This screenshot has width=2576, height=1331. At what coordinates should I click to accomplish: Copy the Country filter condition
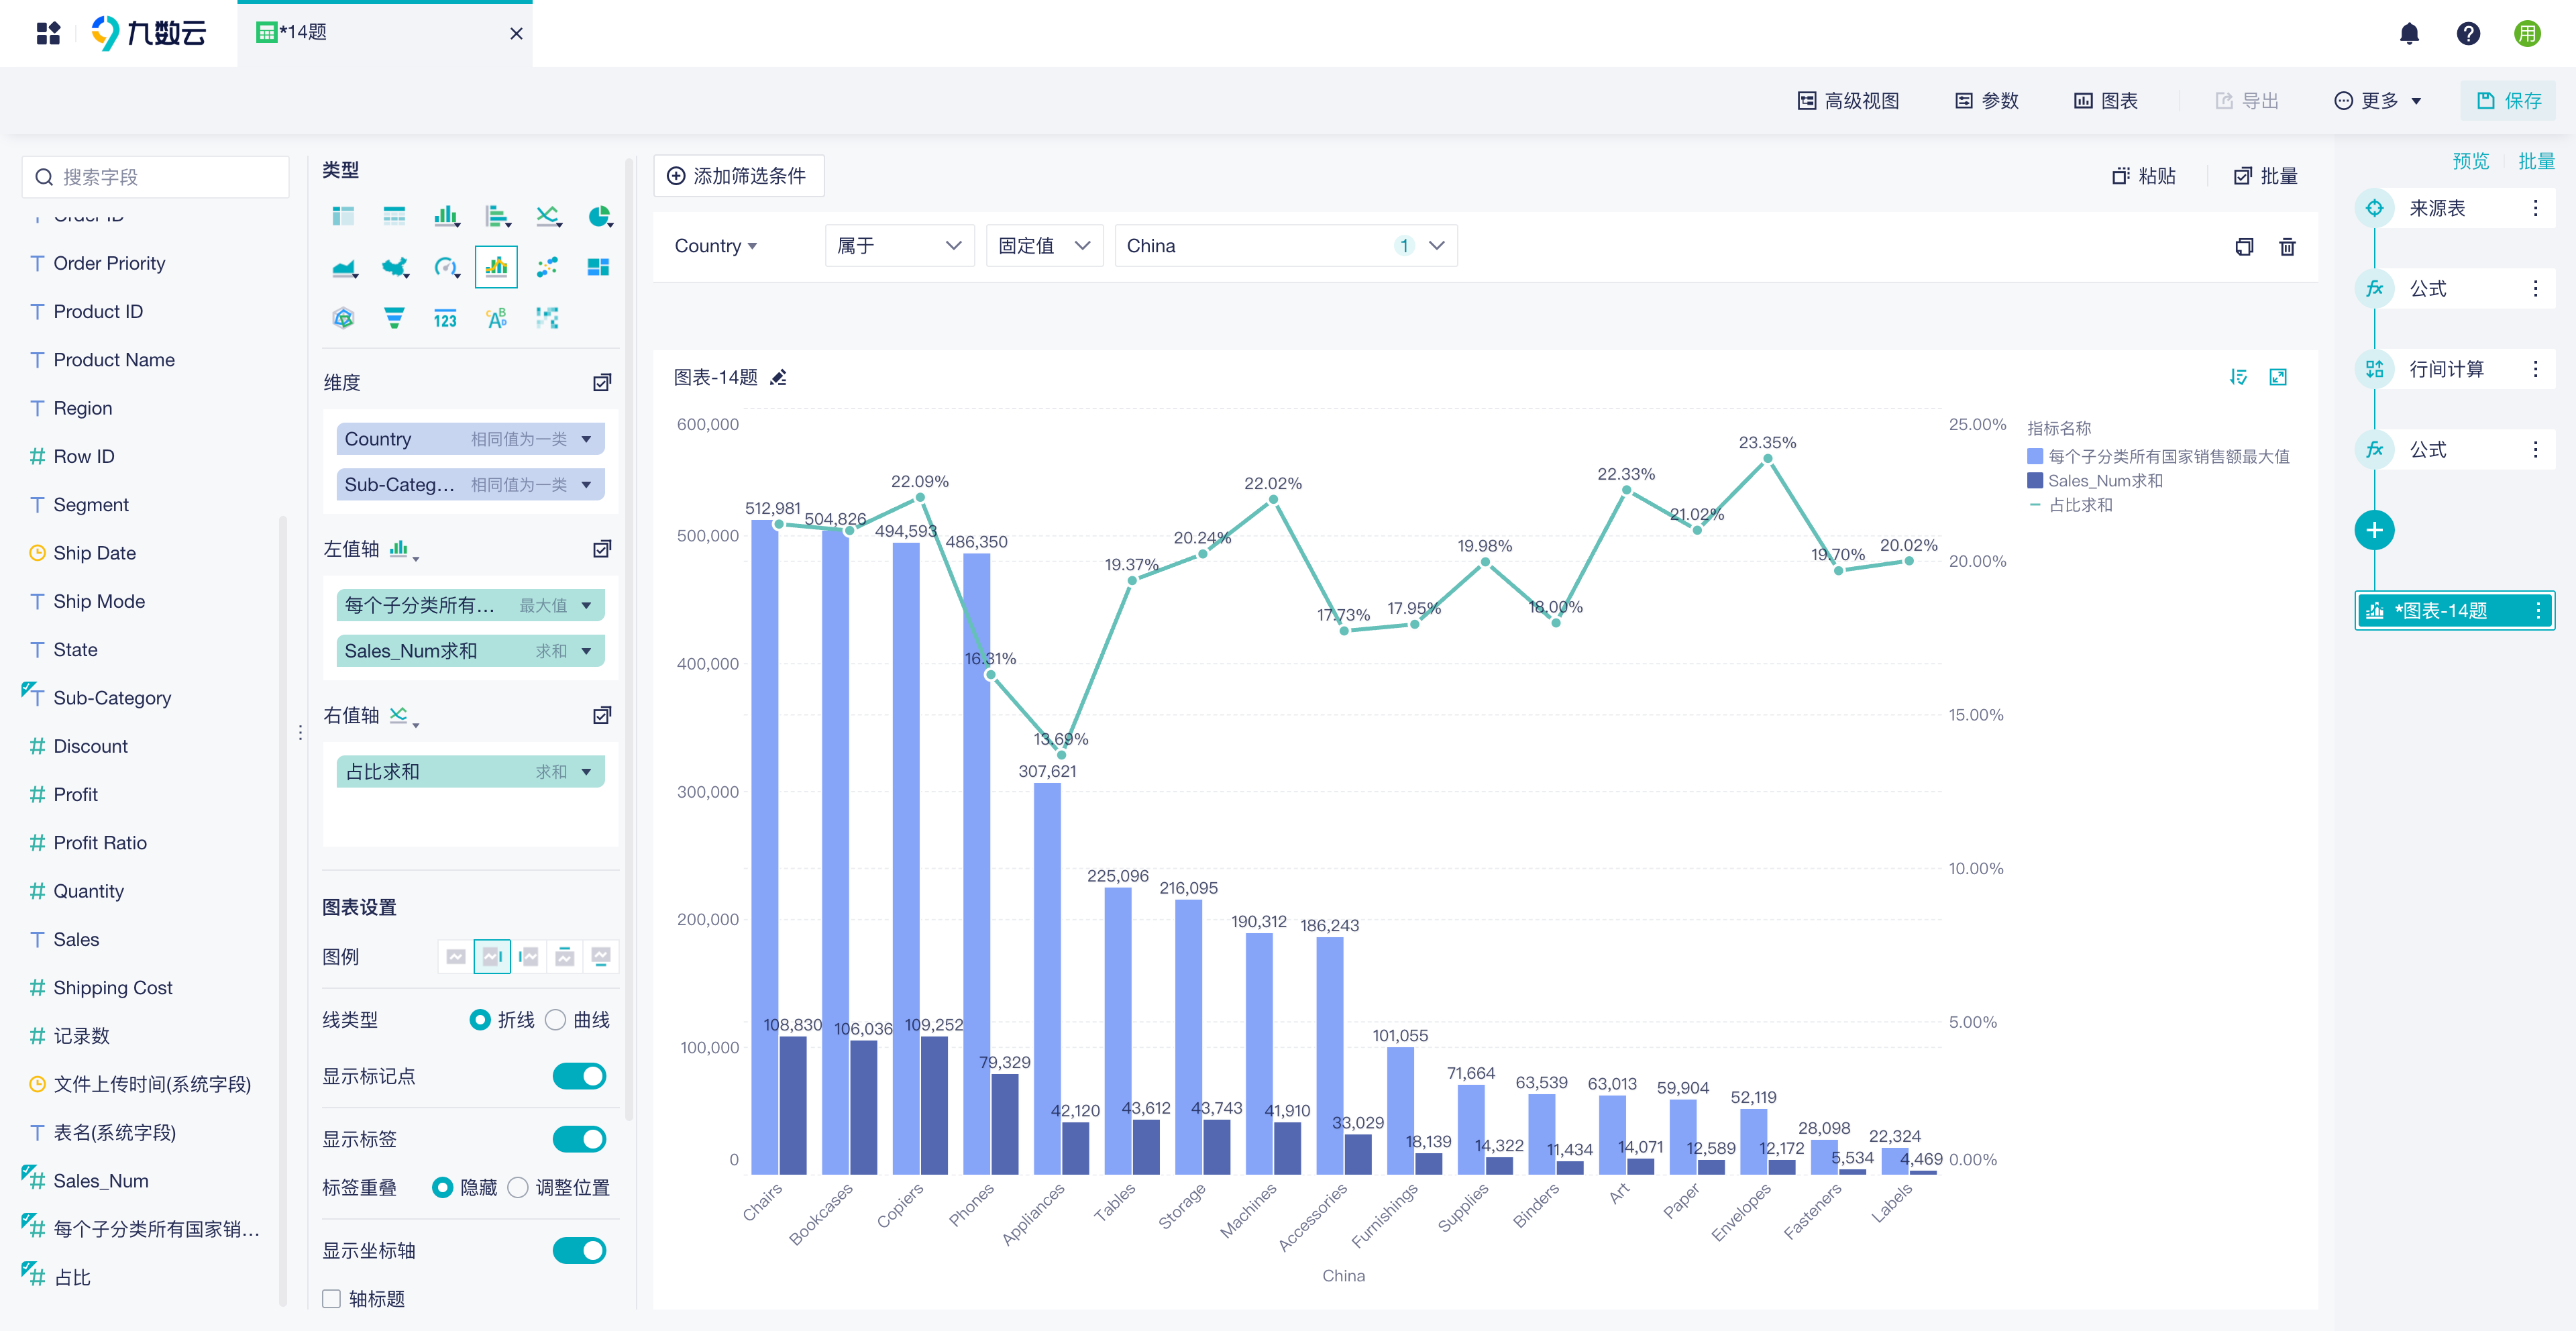2244,246
